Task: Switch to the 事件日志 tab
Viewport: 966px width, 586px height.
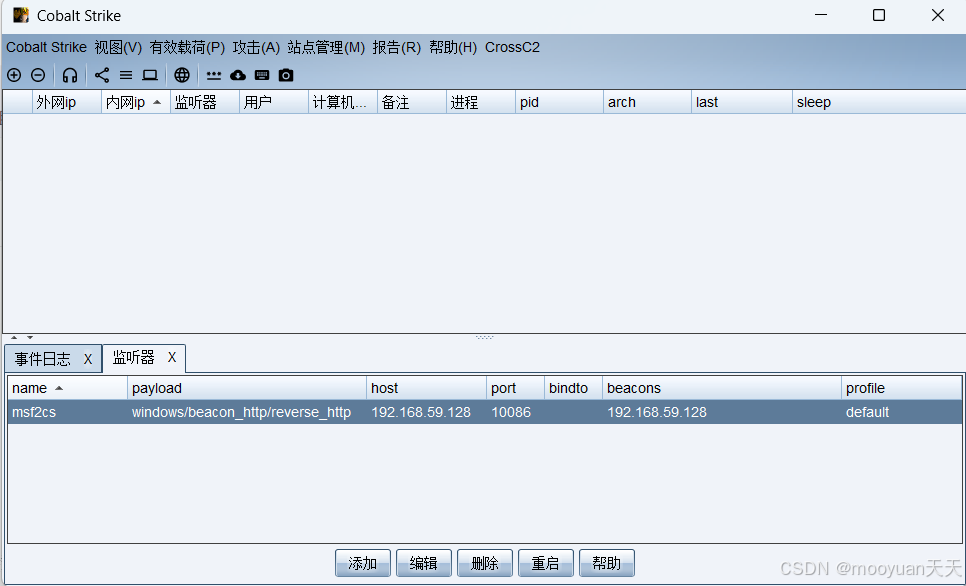Action: point(43,359)
